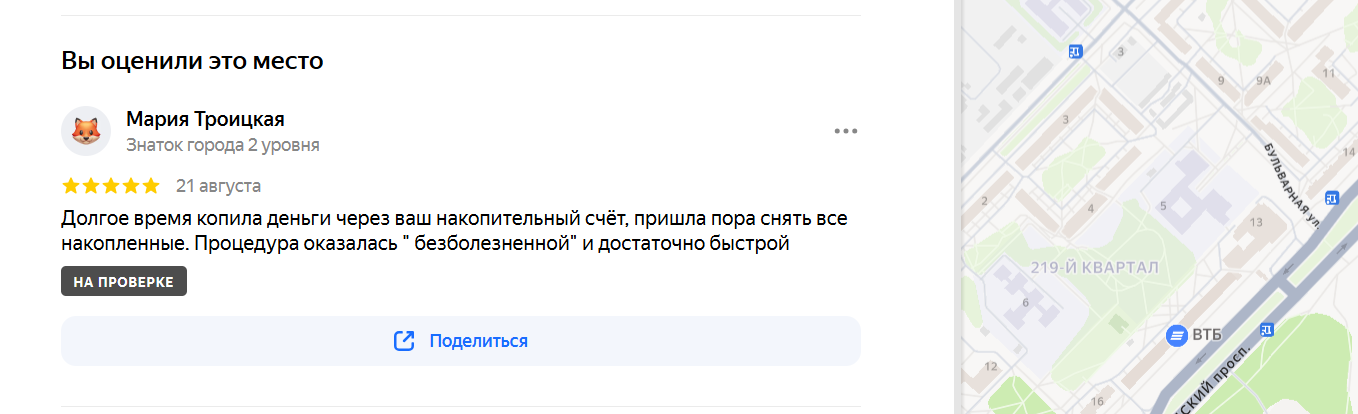Screen dimensions: 1358x414
Task: Click the share arrow icon
Action: [404, 341]
